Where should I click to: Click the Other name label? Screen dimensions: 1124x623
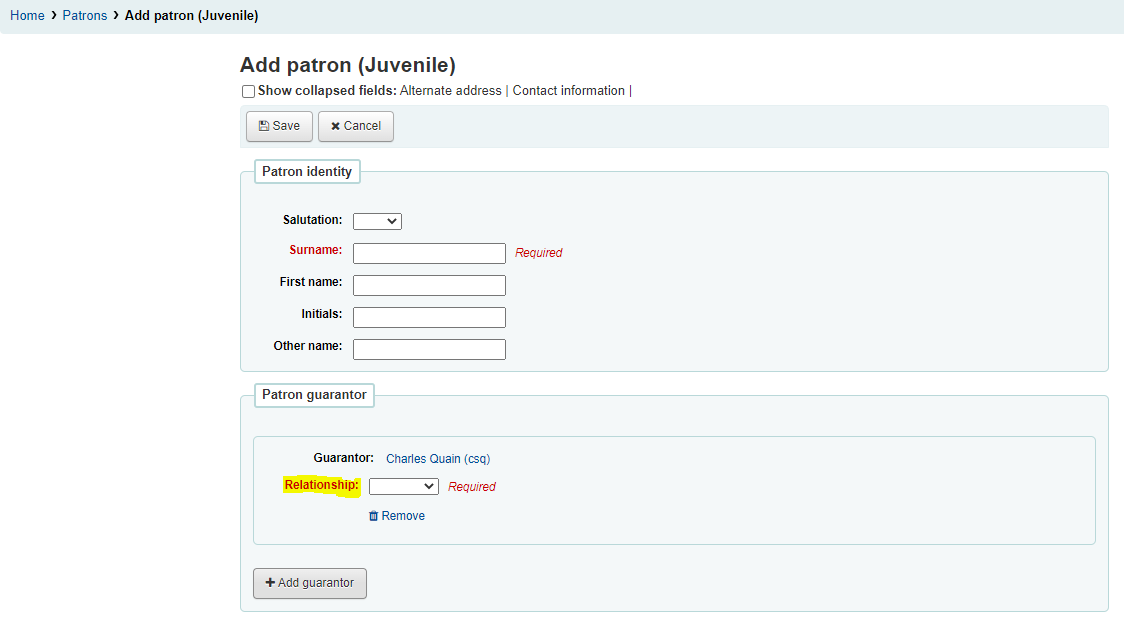[308, 346]
